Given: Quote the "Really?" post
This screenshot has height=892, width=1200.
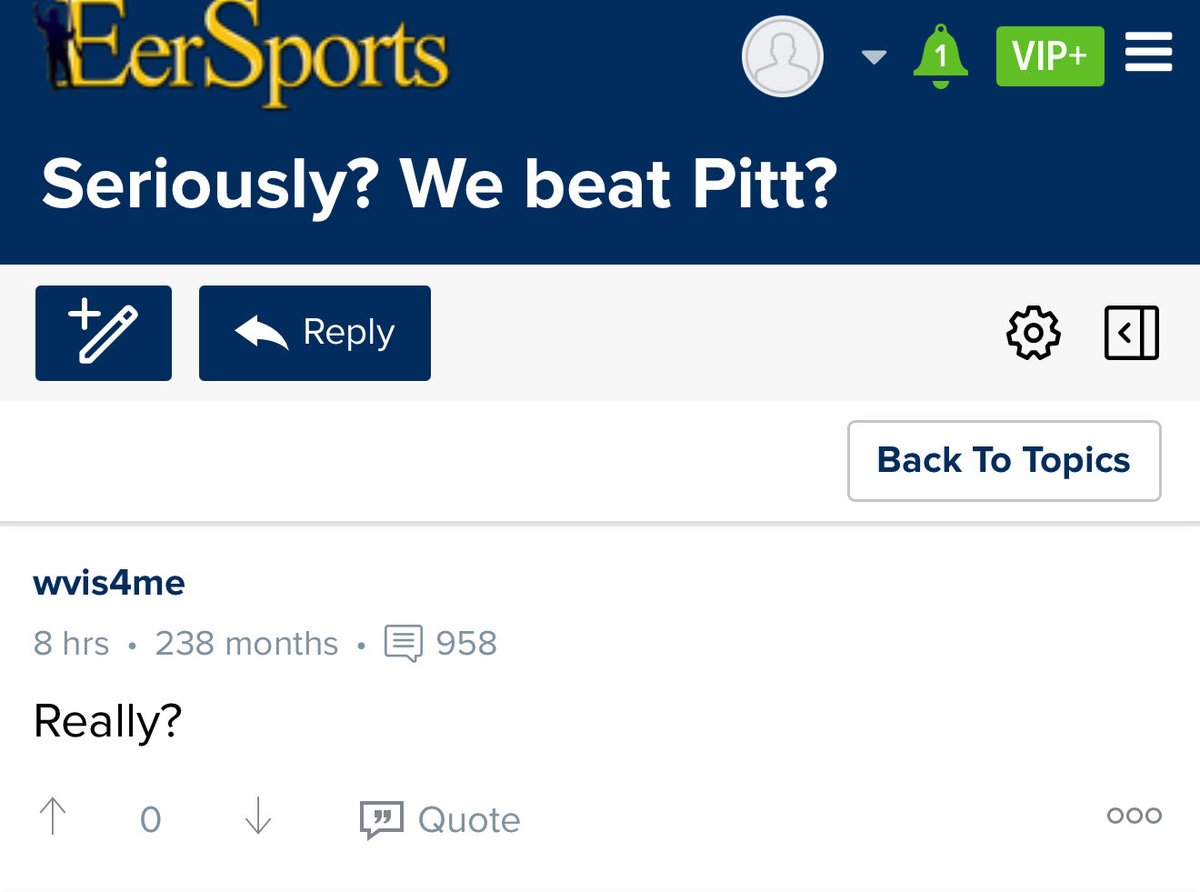Looking at the screenshot, I should [440, 820].
